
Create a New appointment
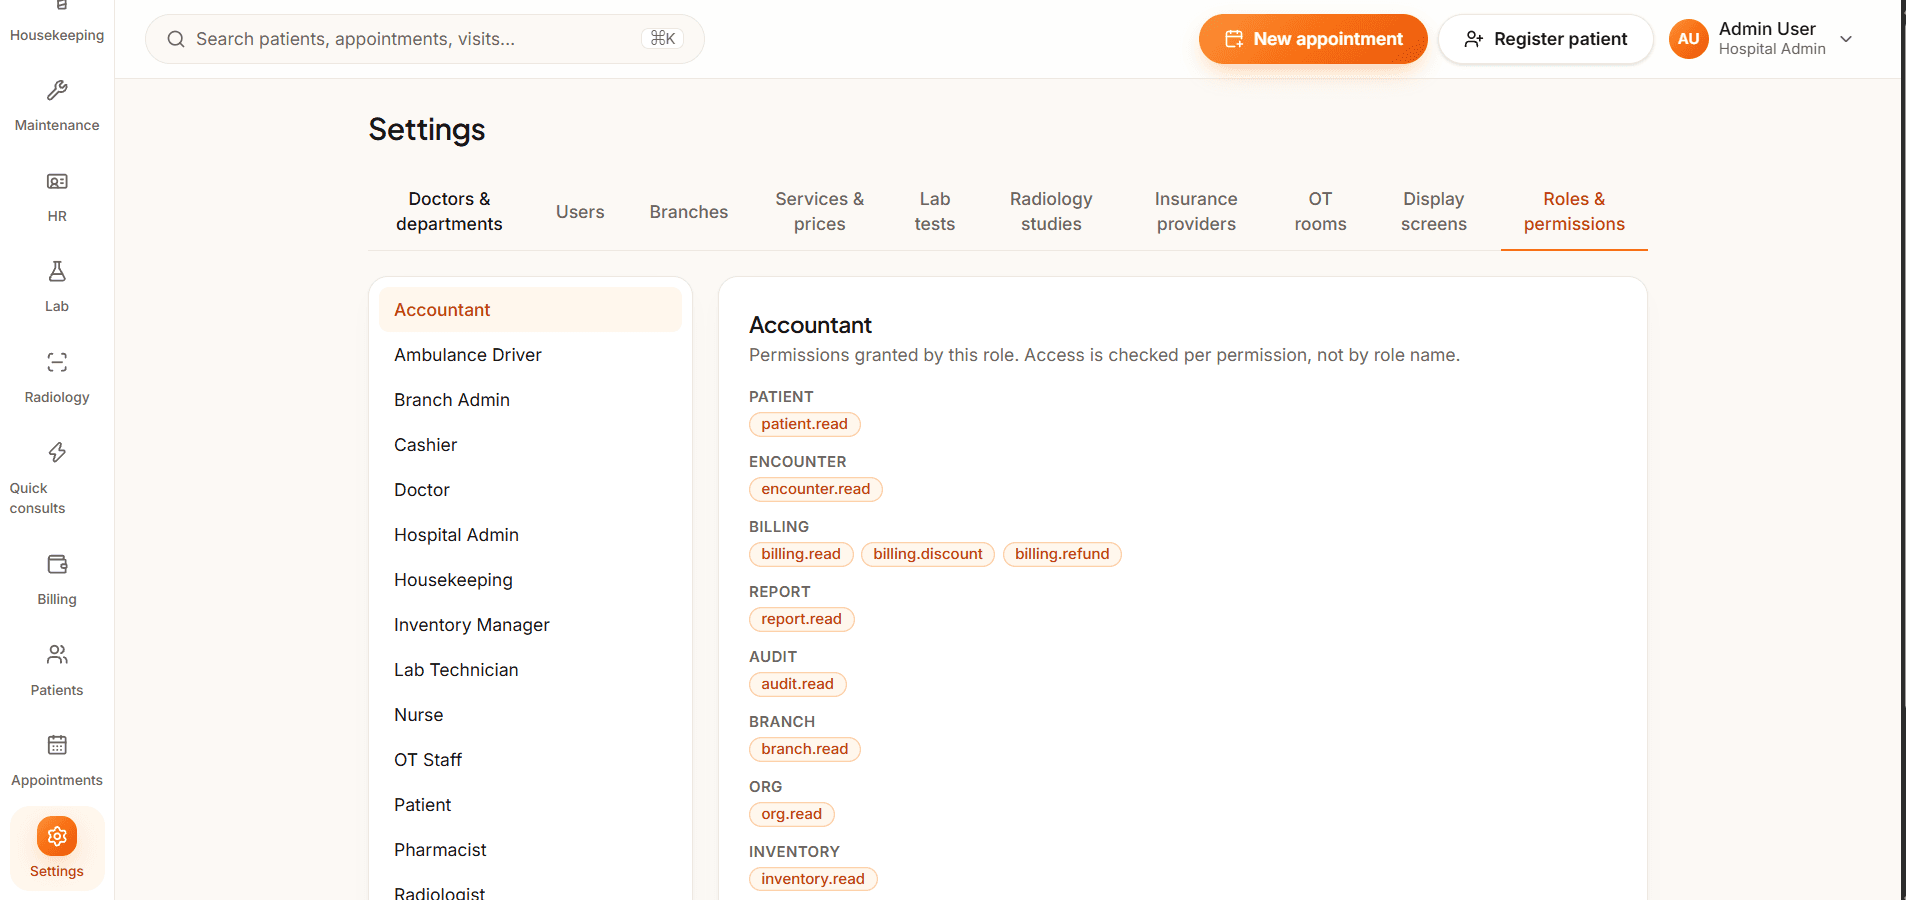[x=1313, y=39]
